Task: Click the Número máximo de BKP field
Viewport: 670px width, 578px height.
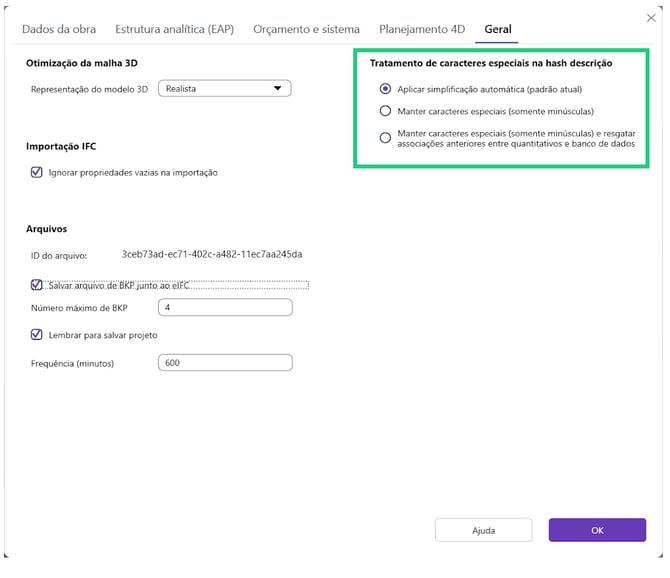Action: pos(225,307)
